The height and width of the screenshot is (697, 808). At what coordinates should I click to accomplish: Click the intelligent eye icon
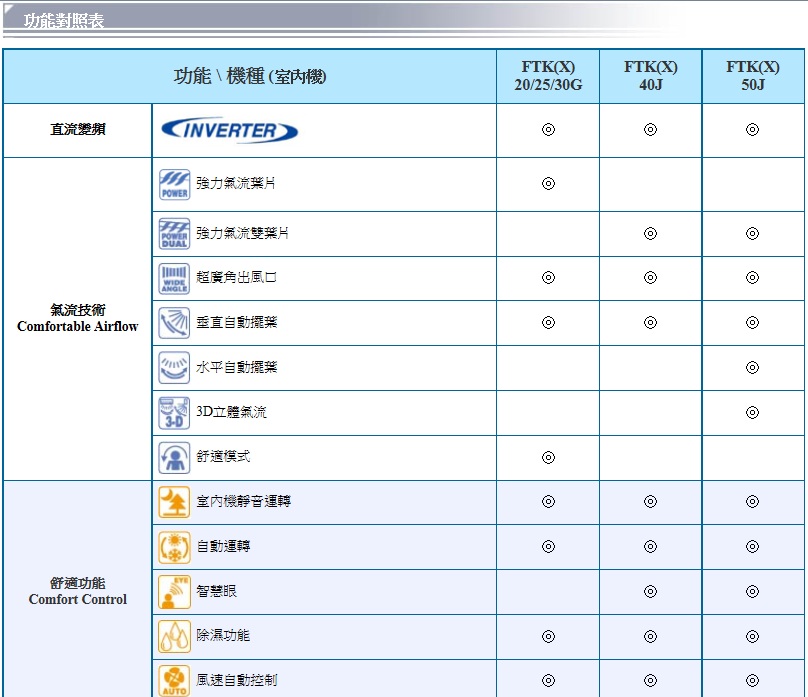174,592
